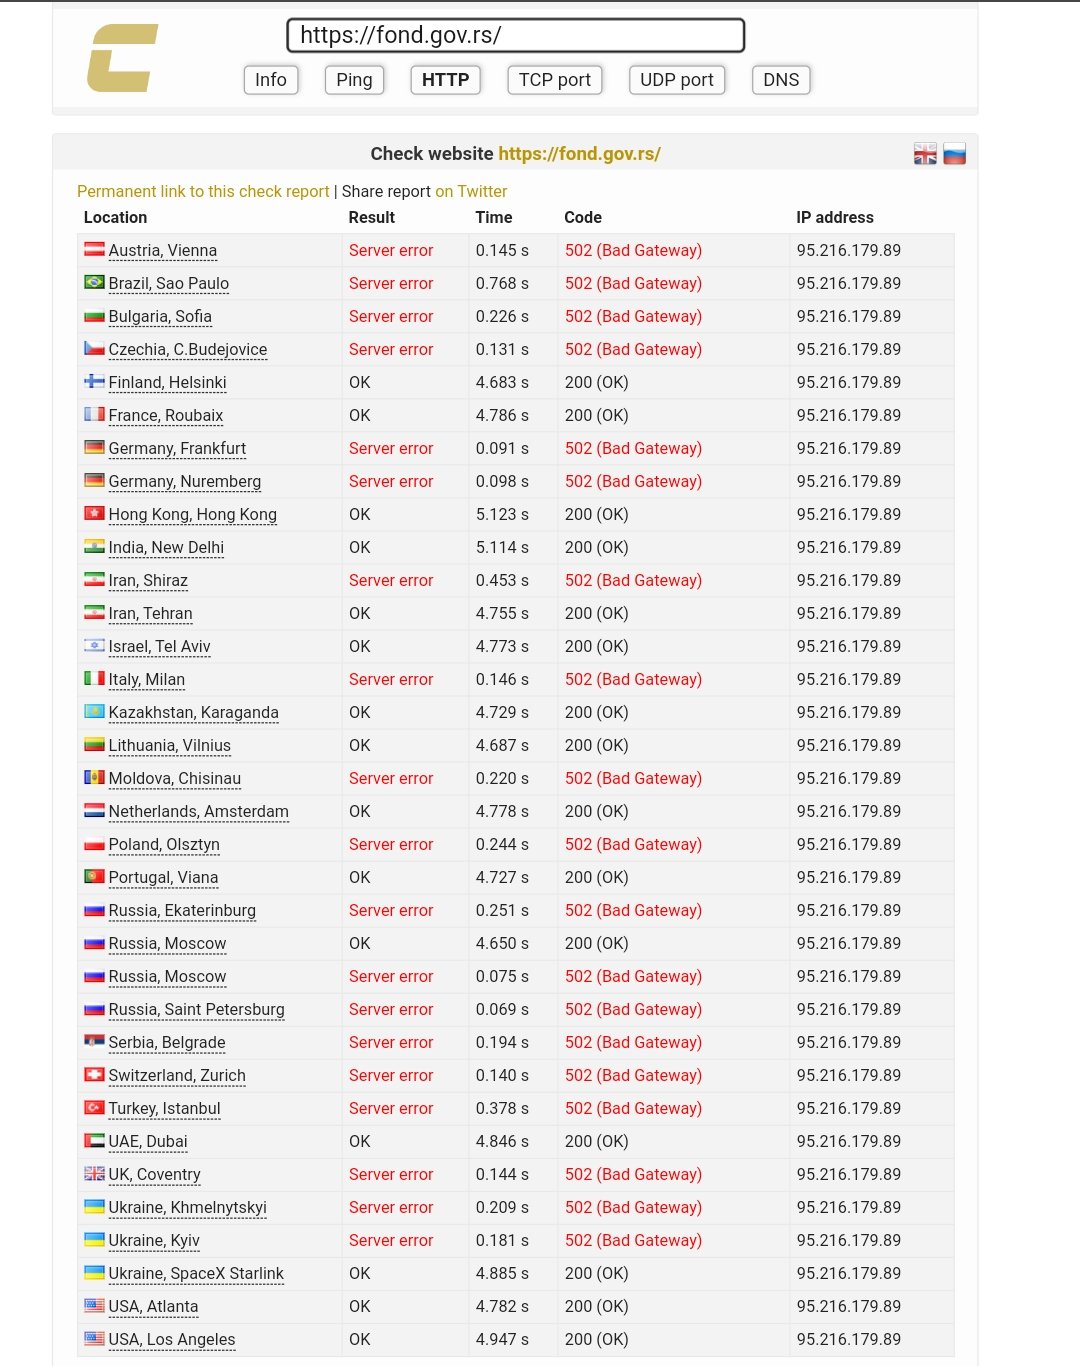1080x1366 pixels.
Task: Switch report language to Russian flag
Action: pos(955,154)
